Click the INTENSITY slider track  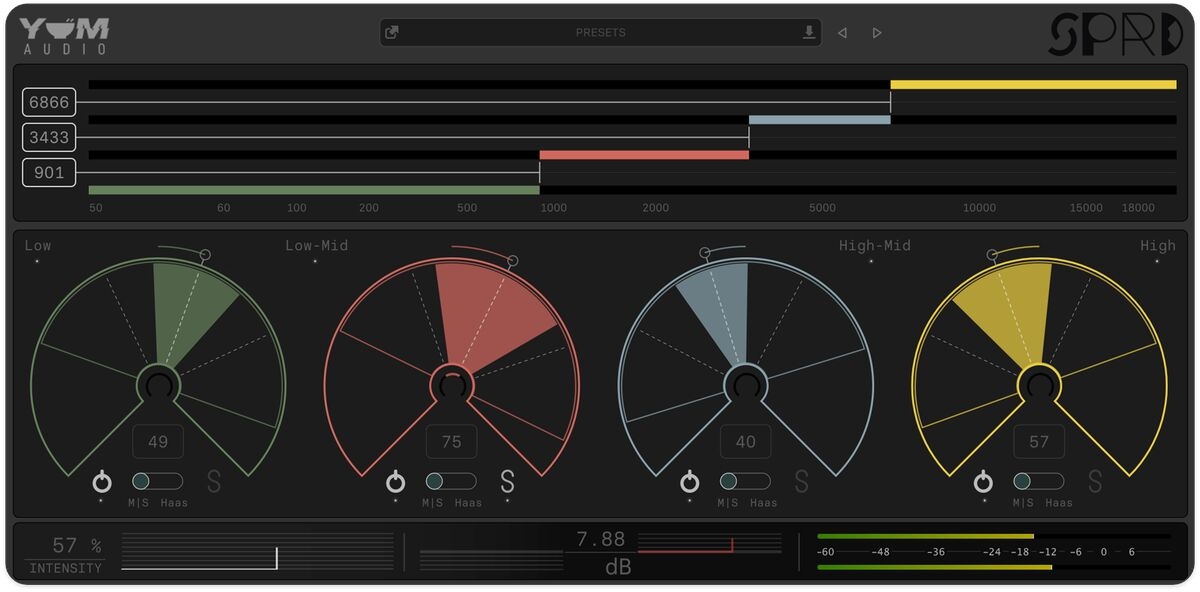pos(257,552)
